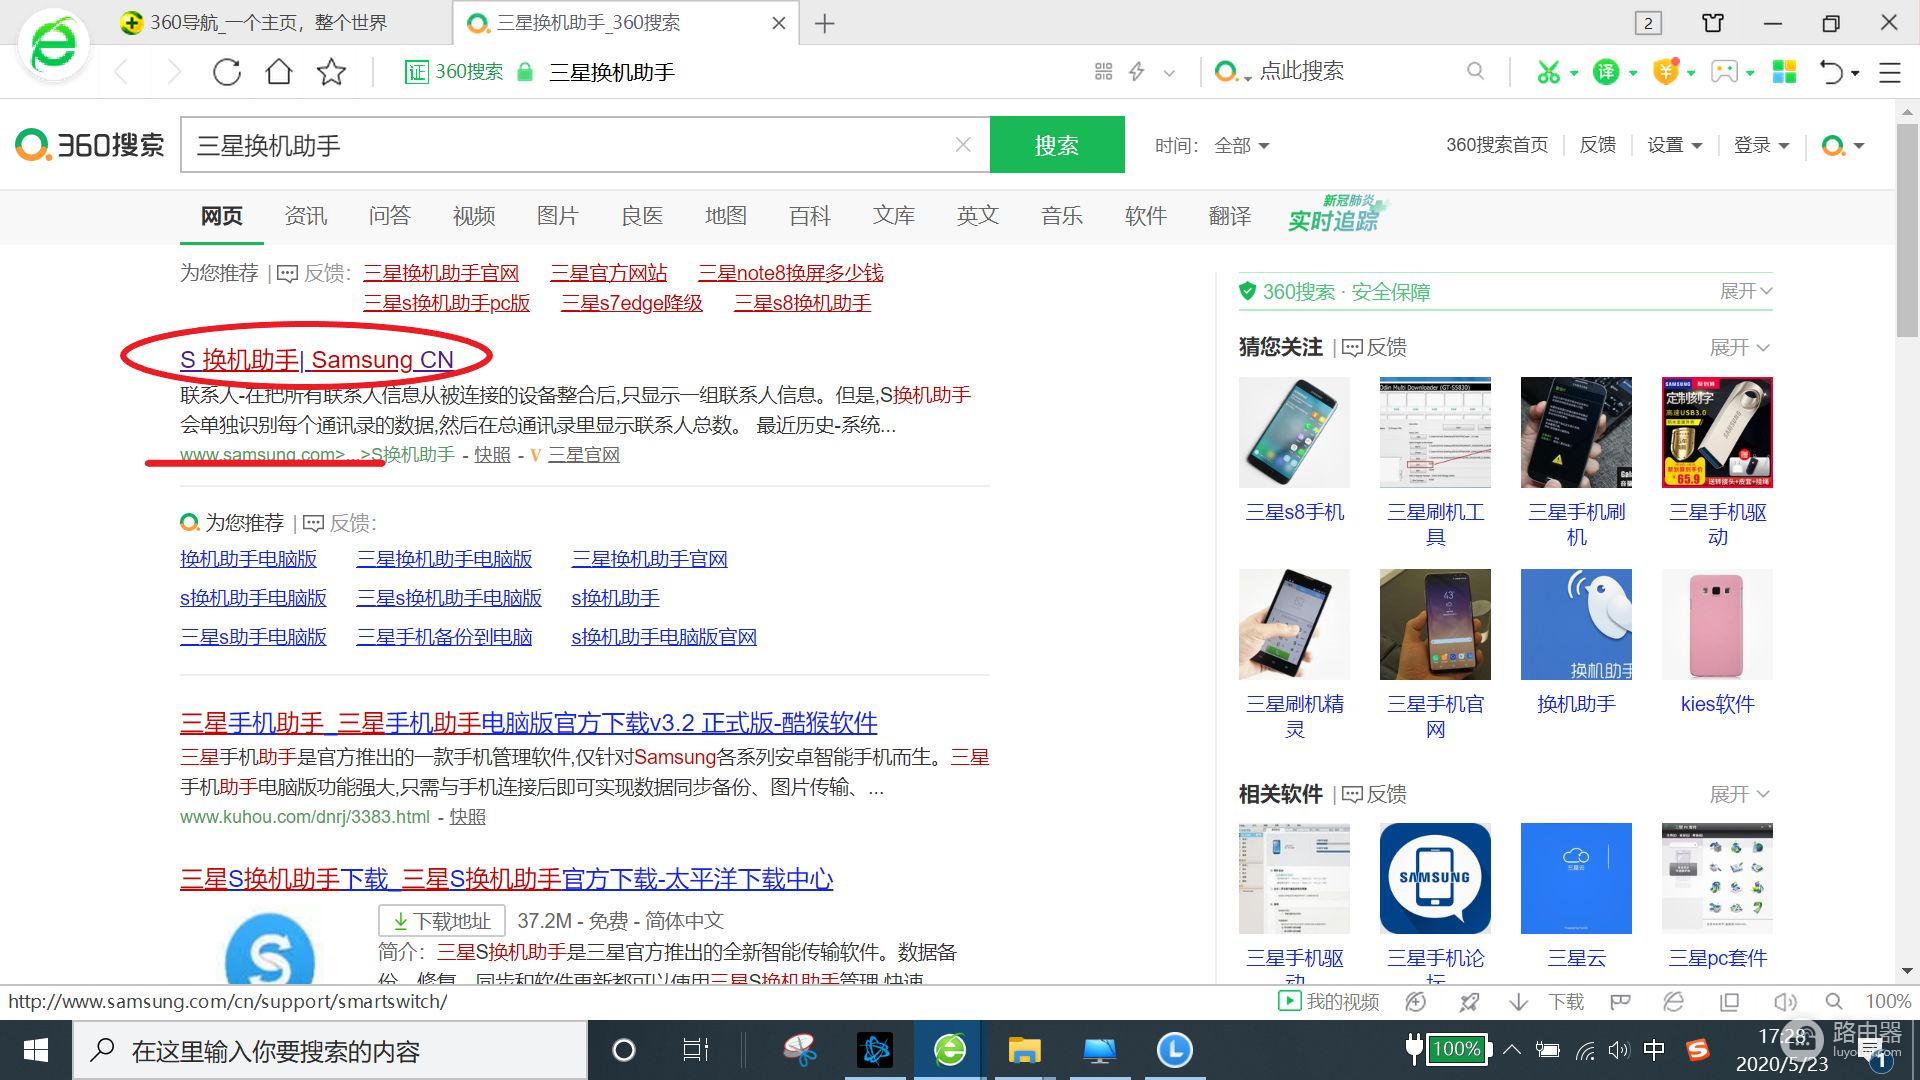Click 三星换机助手电脑版 recommendation
Image resolution: width=1920 pixels, height=1080 pixels.
[x=444, y=559]
